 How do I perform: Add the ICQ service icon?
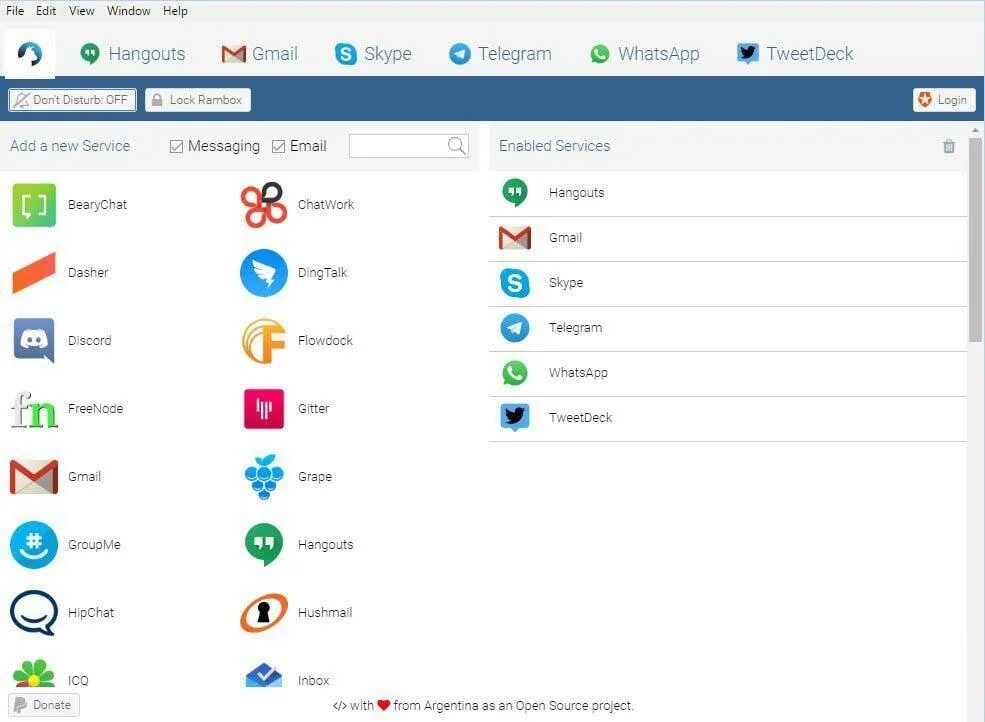click(x=34, y=673)
